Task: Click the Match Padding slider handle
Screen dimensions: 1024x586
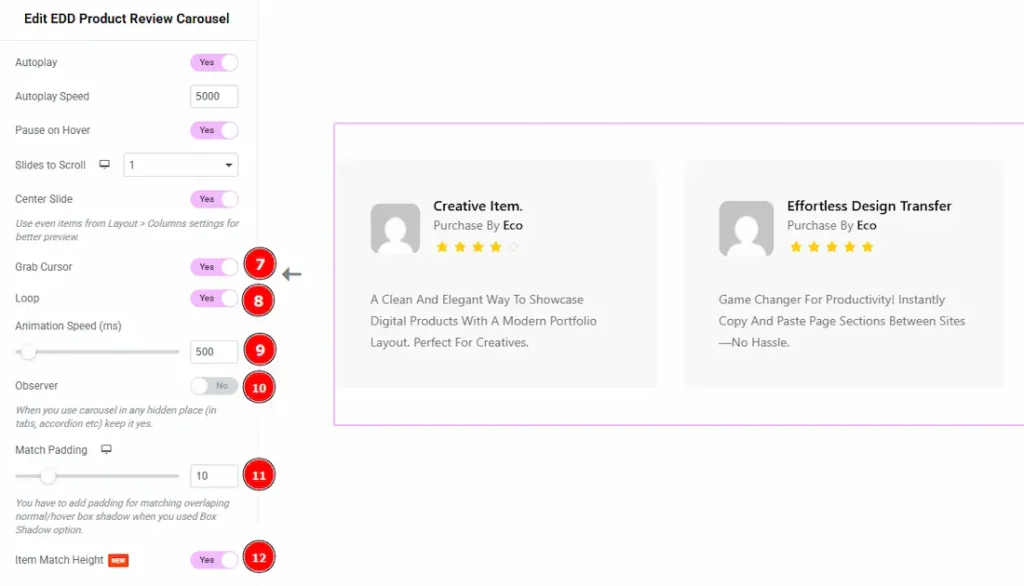Action: click(x=48, y=476)
